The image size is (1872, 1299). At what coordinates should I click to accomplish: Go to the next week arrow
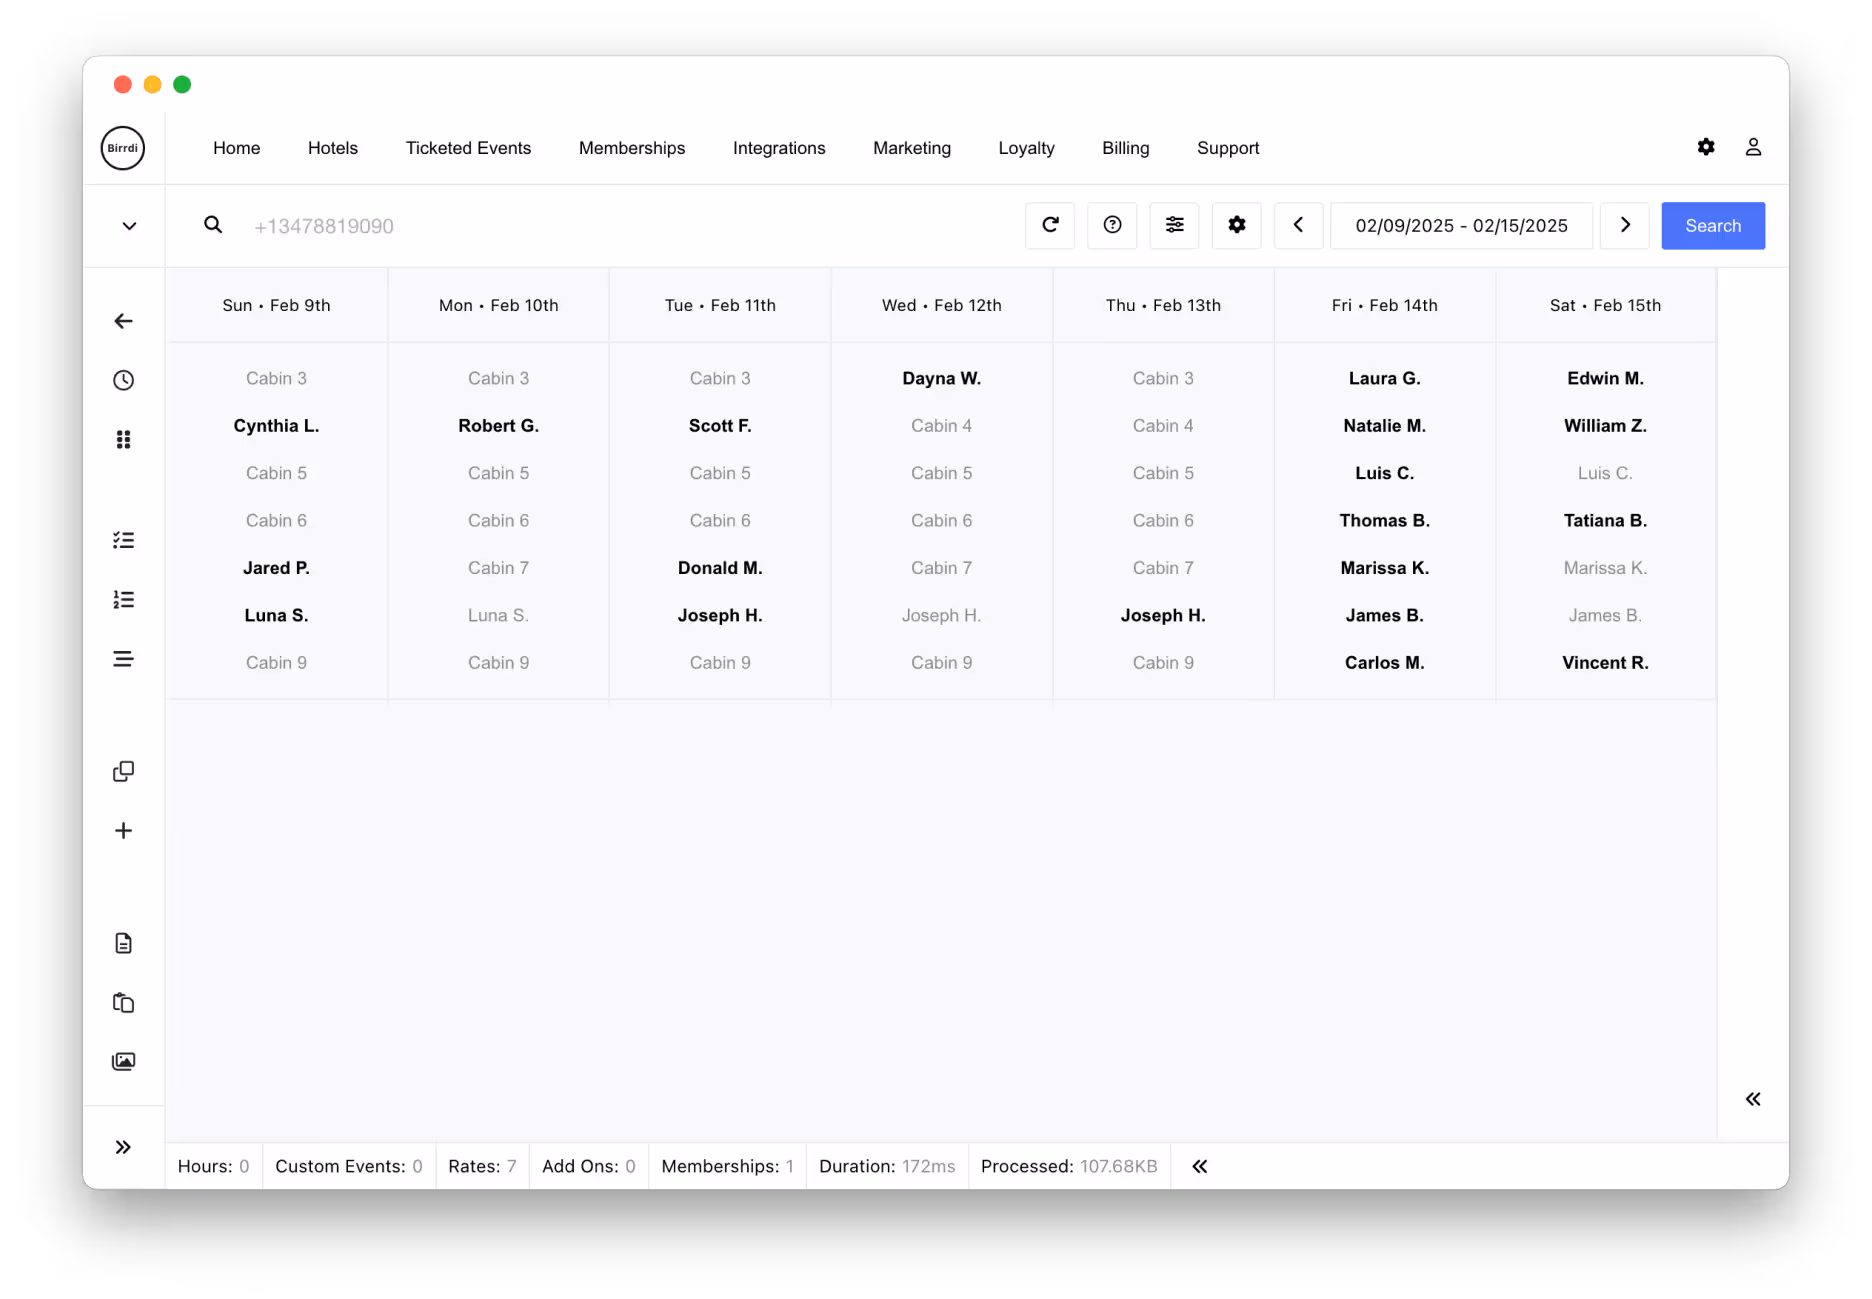(1625, 225)
